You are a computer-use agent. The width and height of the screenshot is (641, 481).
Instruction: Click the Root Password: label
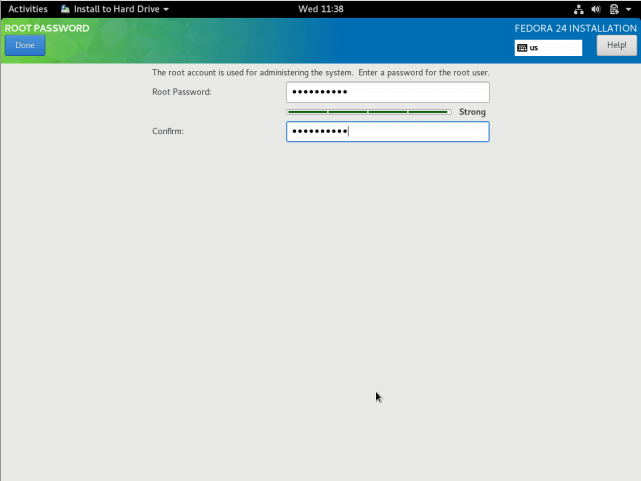pyautogui.click(x=182, y=92)
